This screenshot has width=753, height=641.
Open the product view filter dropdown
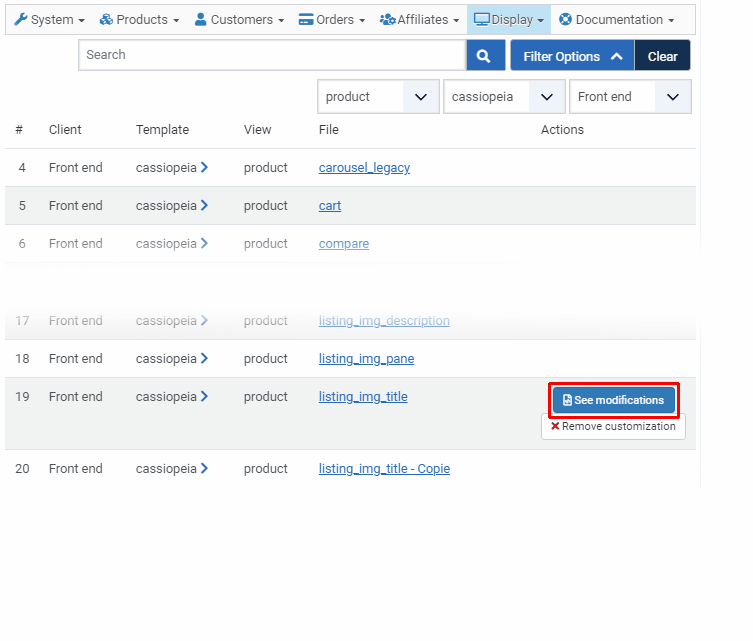click(x=378, y=97)
